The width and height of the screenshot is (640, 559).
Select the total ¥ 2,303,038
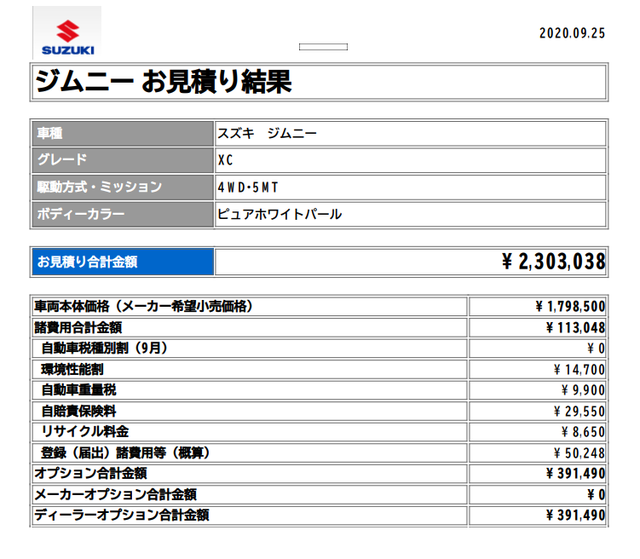[x=553, y=262]
